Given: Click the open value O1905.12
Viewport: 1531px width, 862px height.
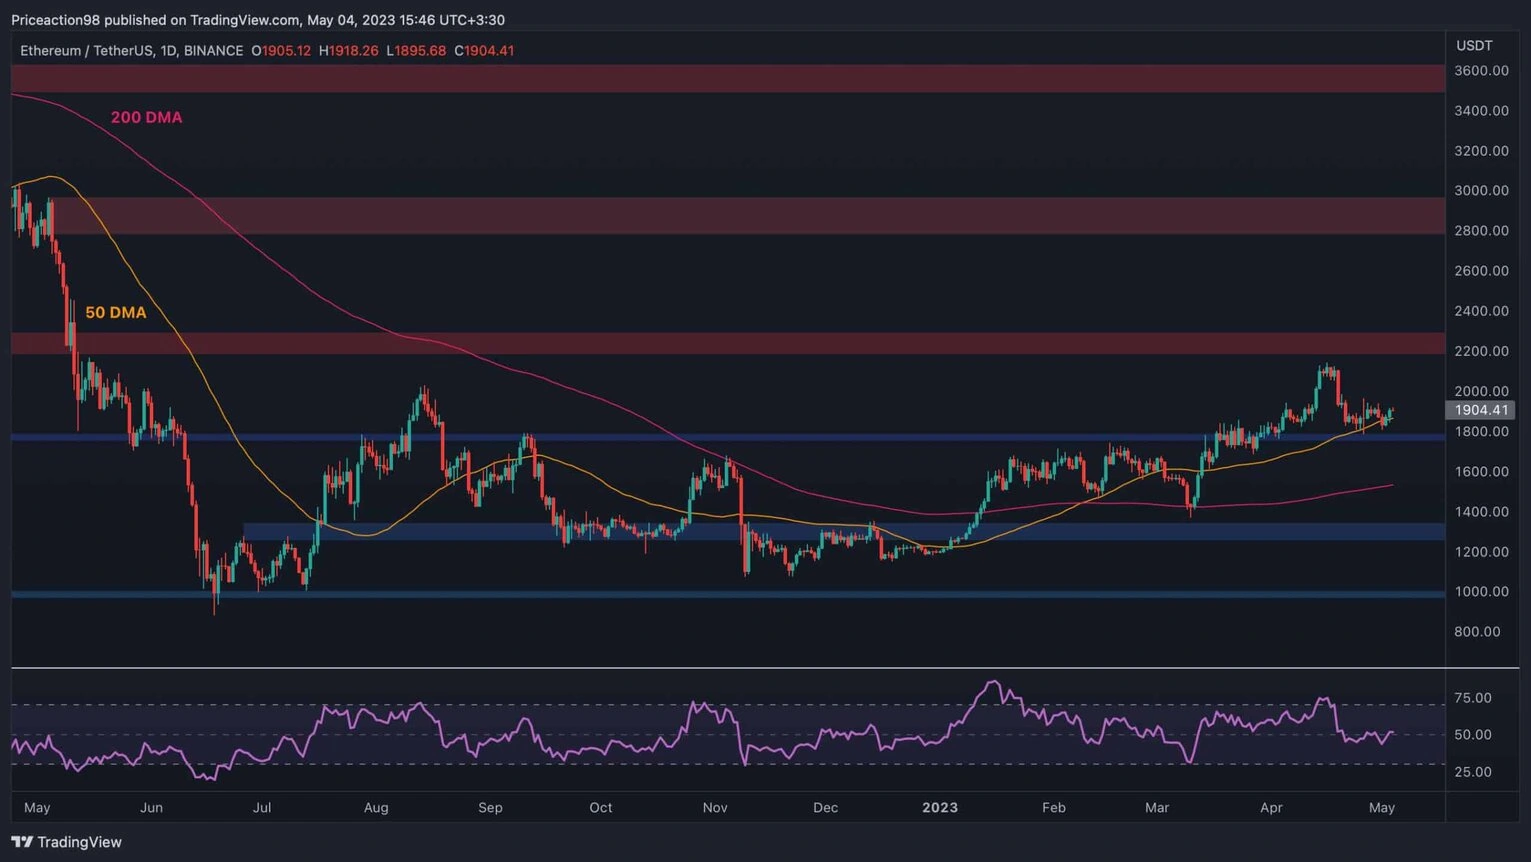Looking at the screenshot, I should [282, 50].
